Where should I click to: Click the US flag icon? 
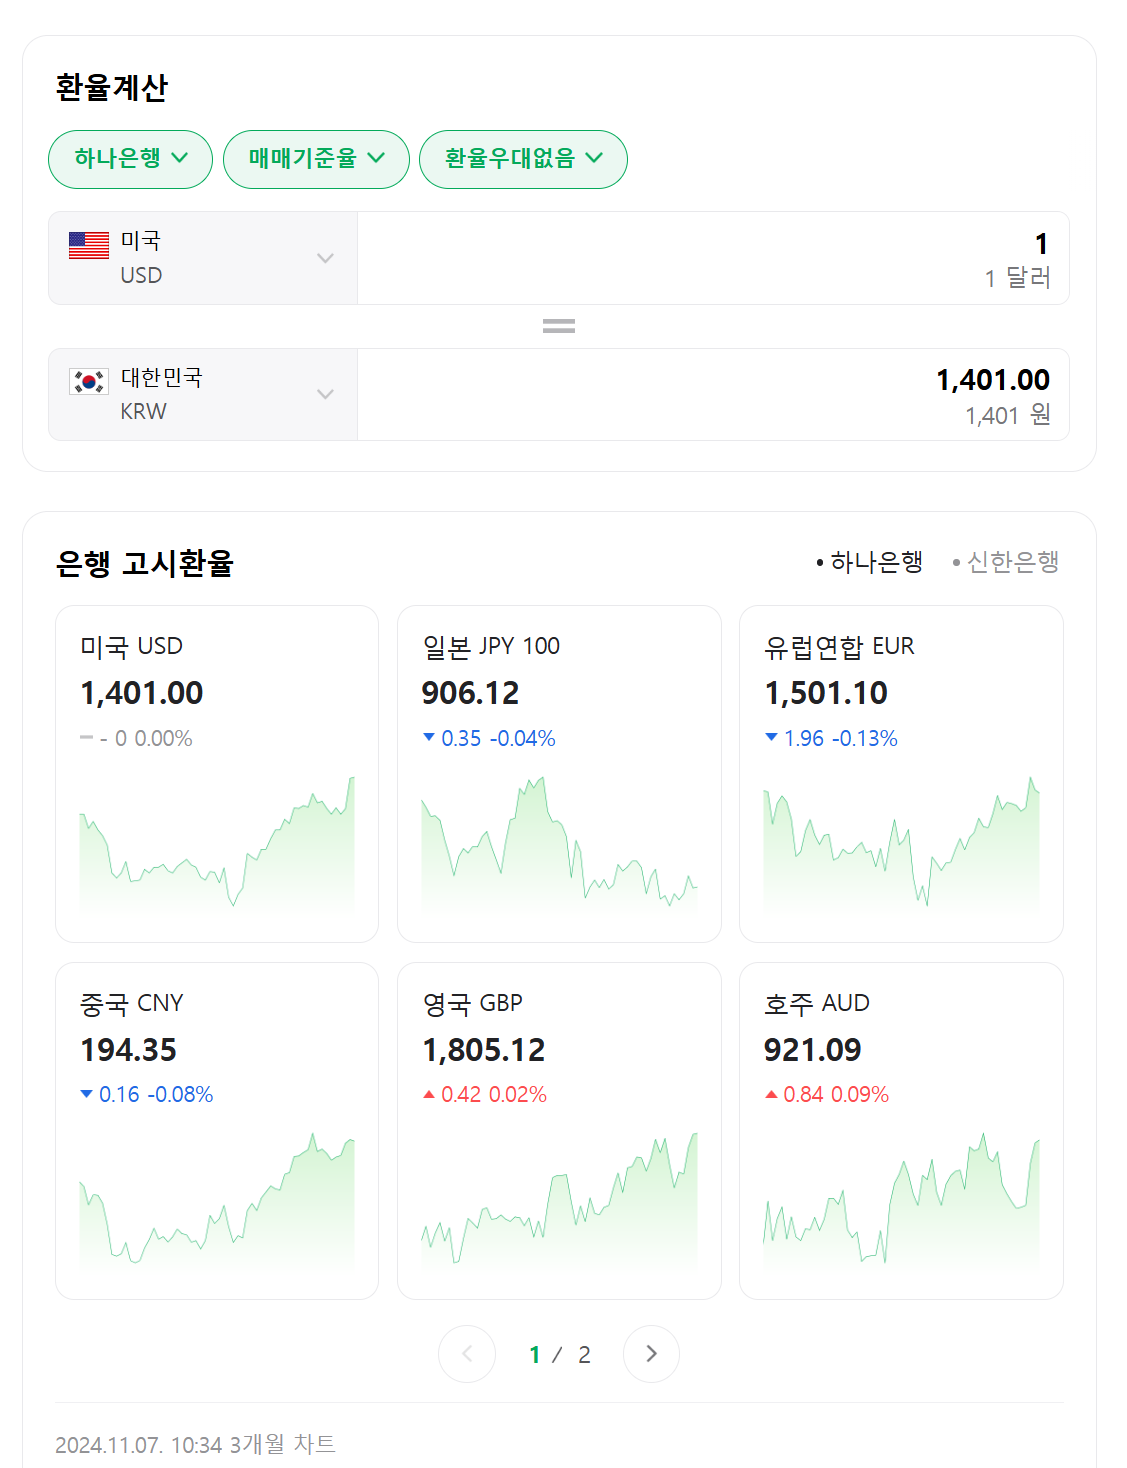(x=89, y=245)
